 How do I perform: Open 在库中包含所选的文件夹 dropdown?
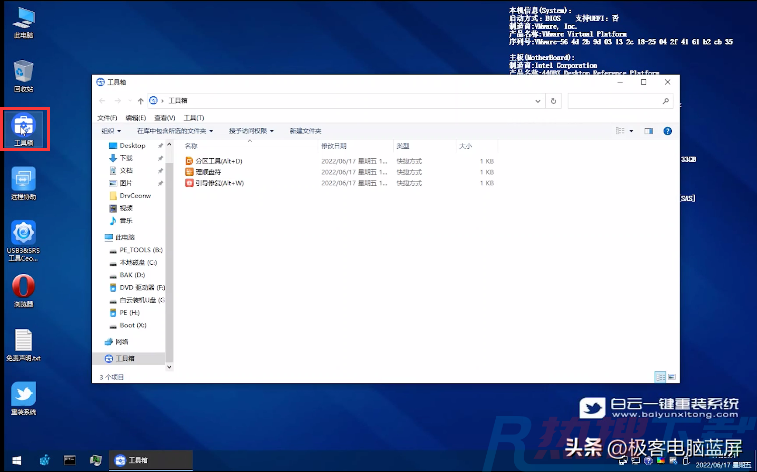[x=175, y=131]
